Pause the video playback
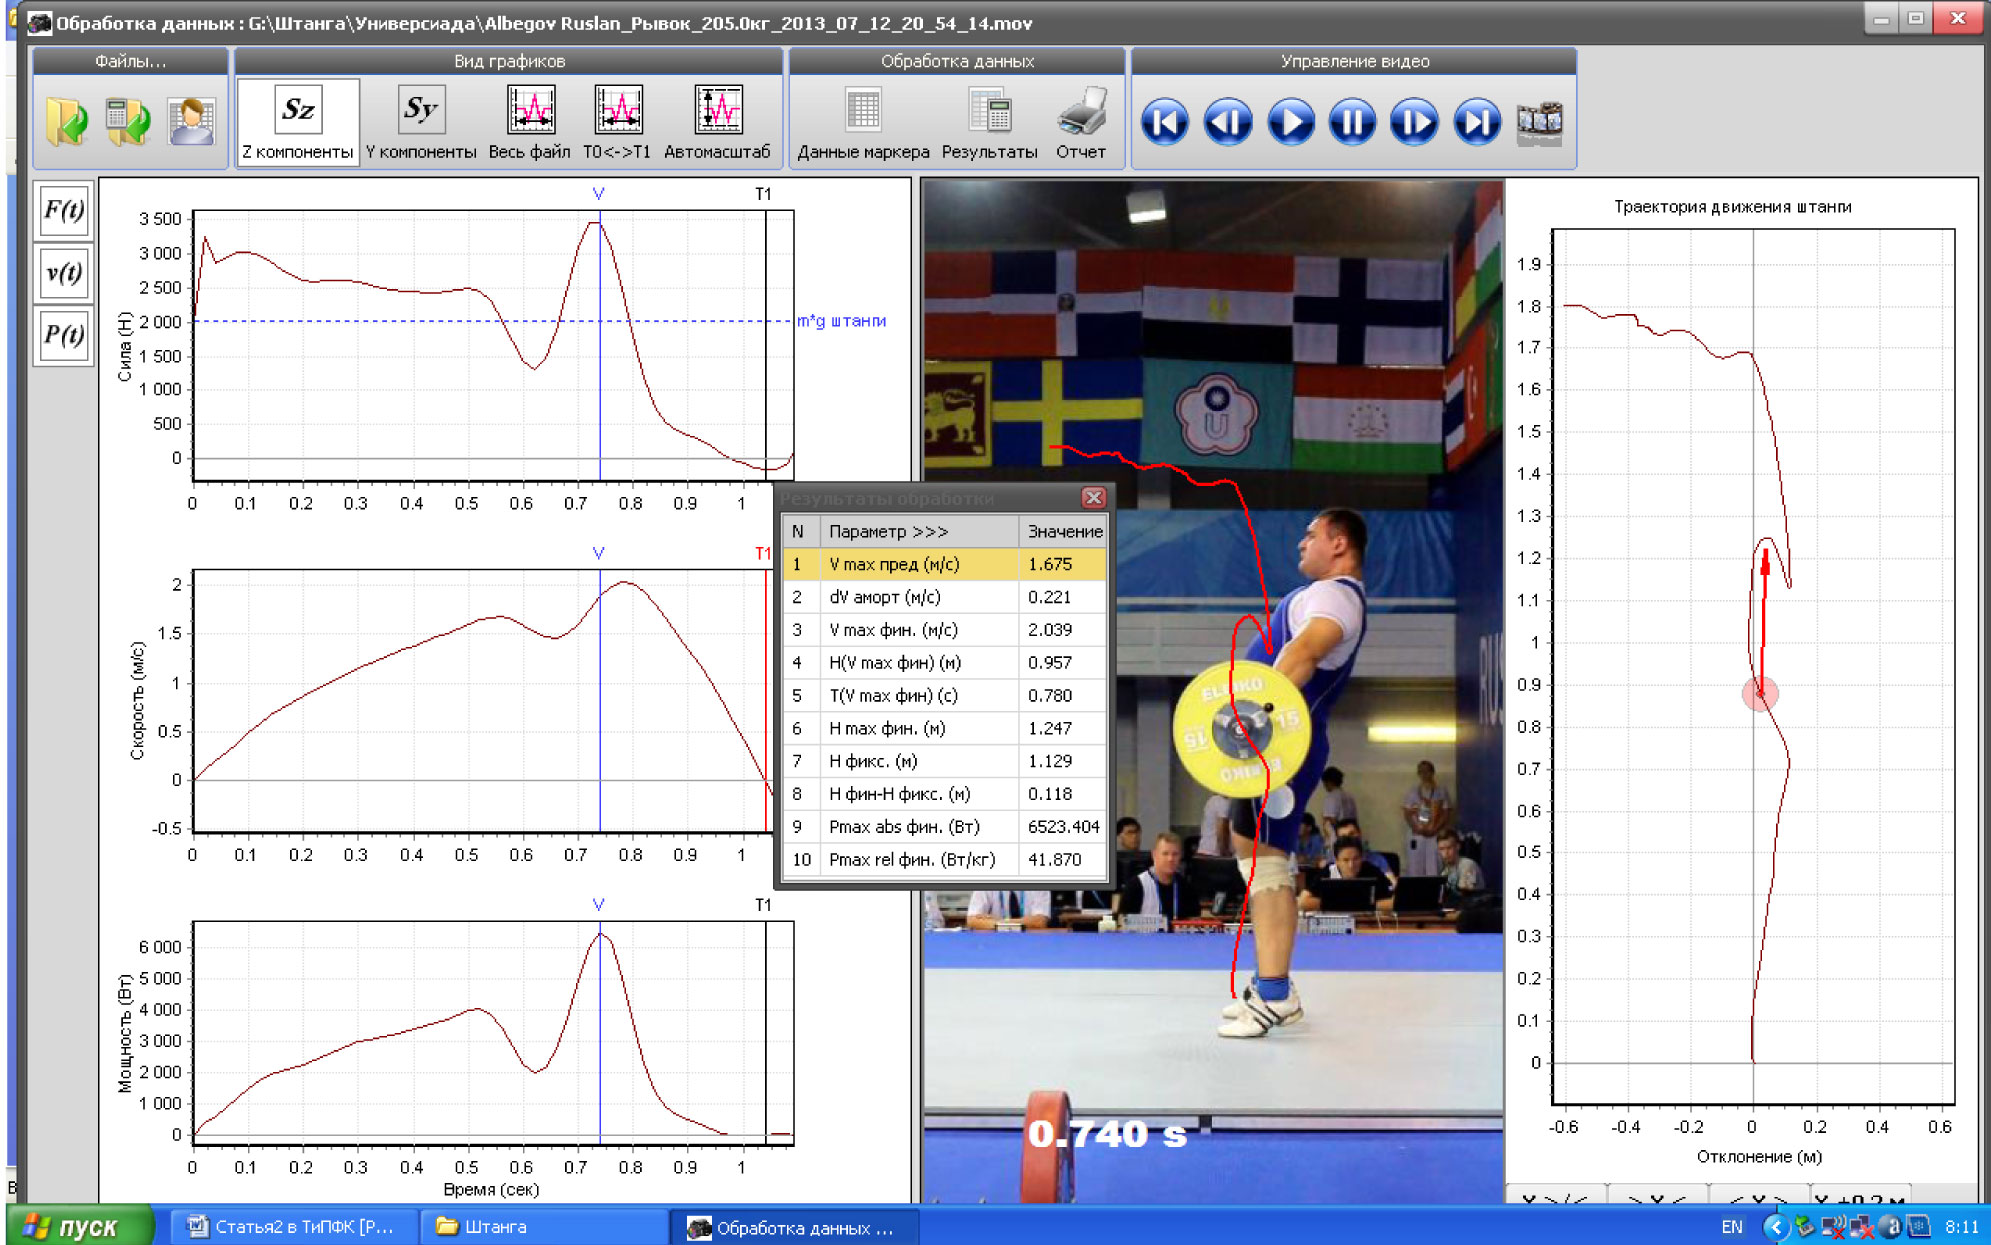This screenshot has width=1991, height=1245. pos(1352,122)
